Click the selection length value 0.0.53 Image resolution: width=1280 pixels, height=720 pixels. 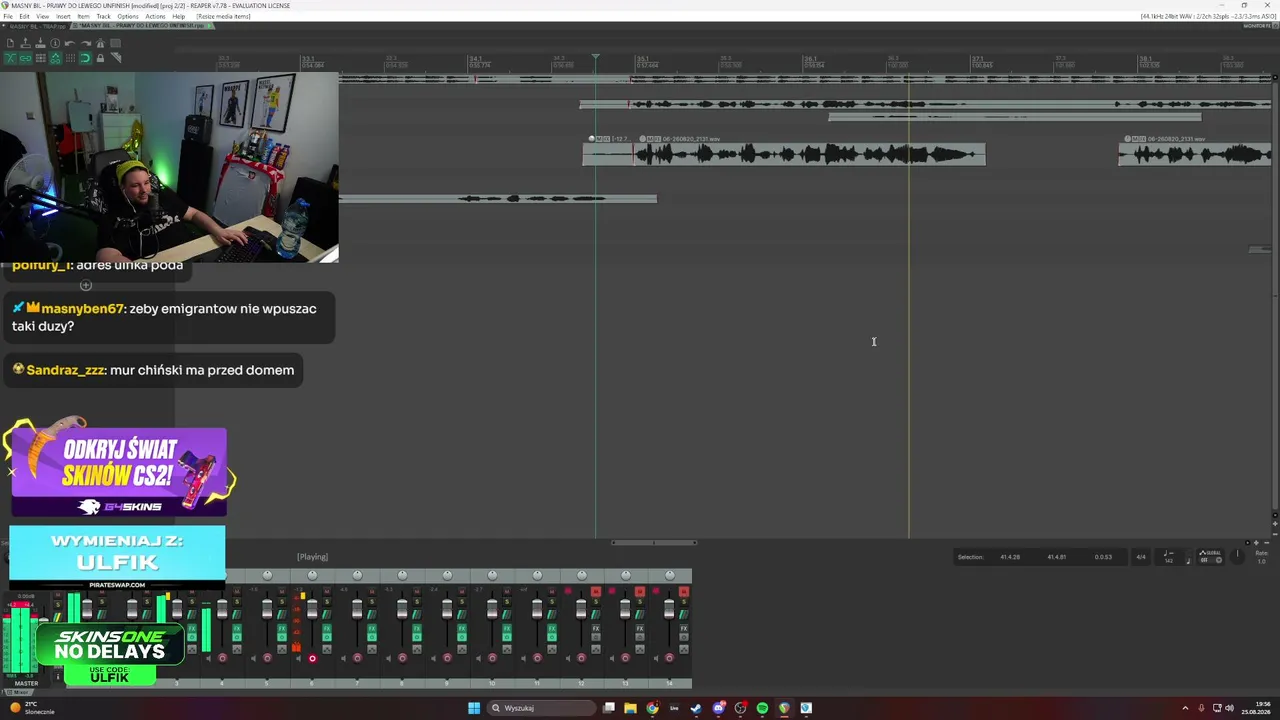click(x=1103, y=557)
